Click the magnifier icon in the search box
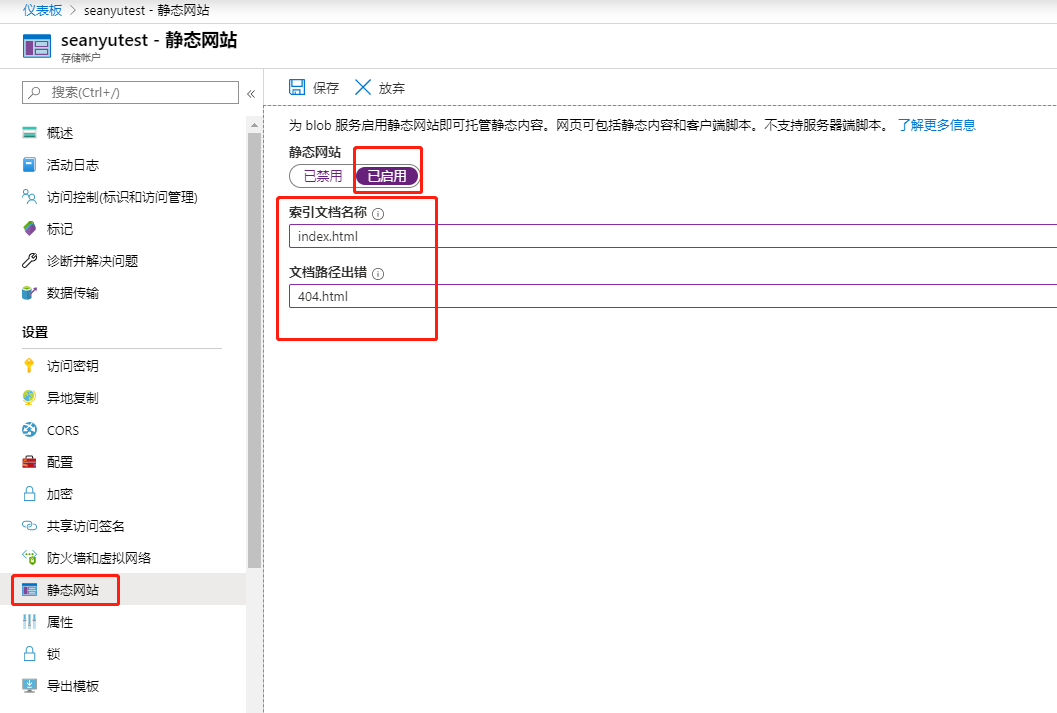Viewport: 1057px width, 713px height. pos(34,92)
